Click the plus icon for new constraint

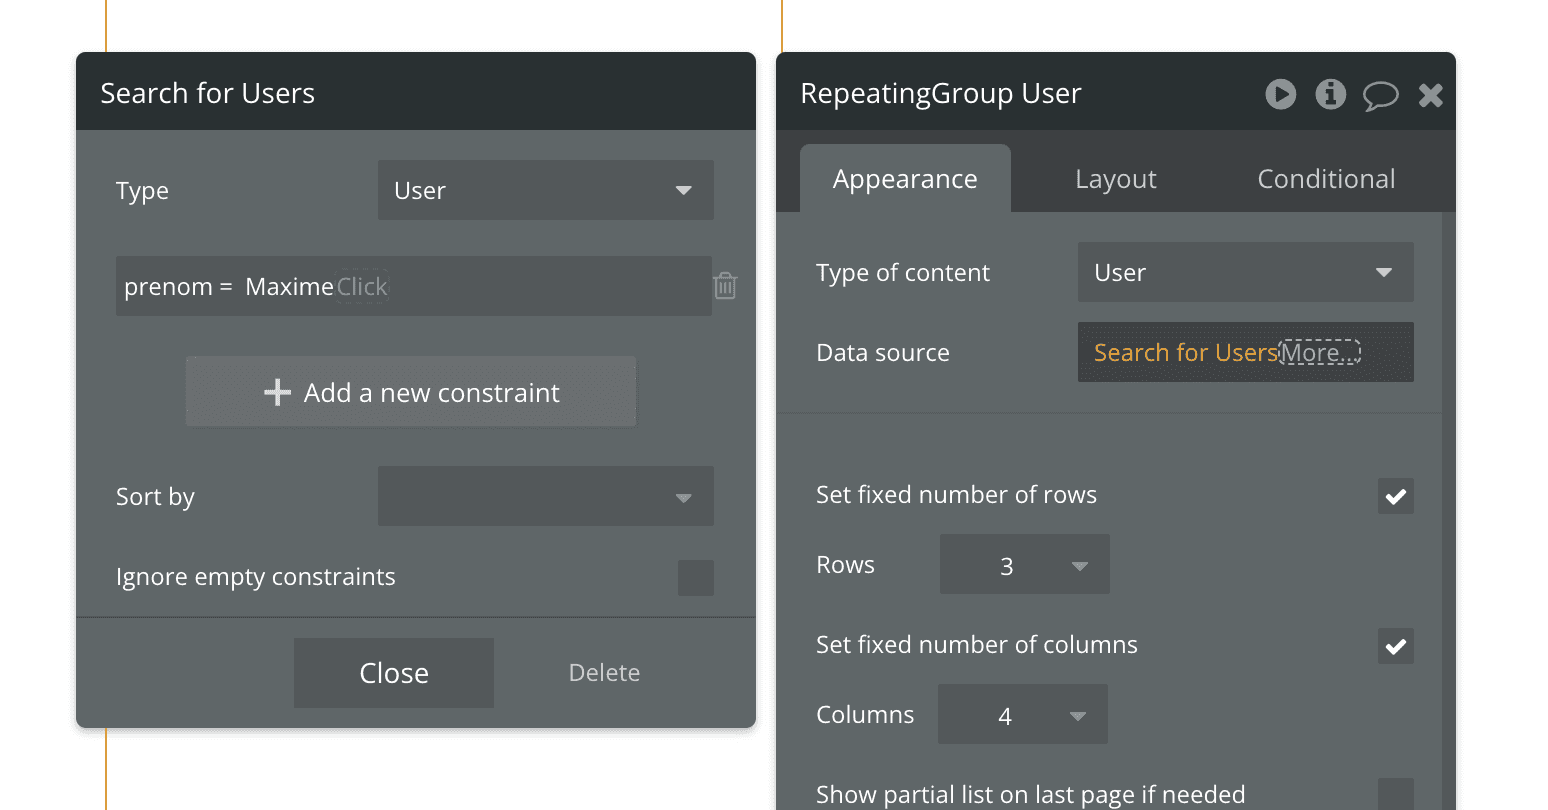[x=277, y=393]
